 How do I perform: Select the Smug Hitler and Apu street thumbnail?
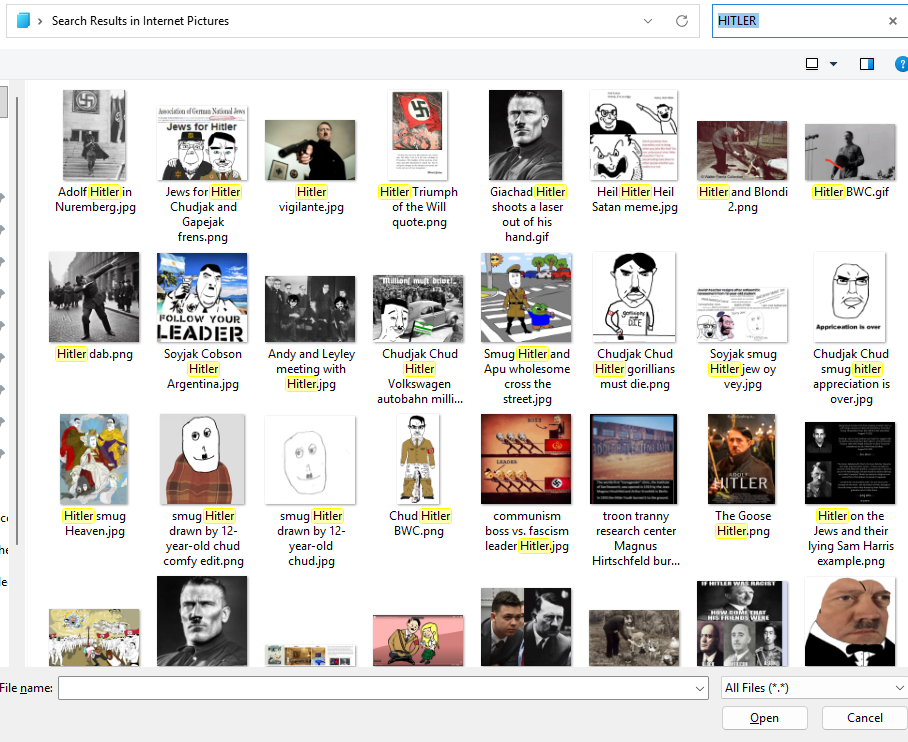click(526, 297)
